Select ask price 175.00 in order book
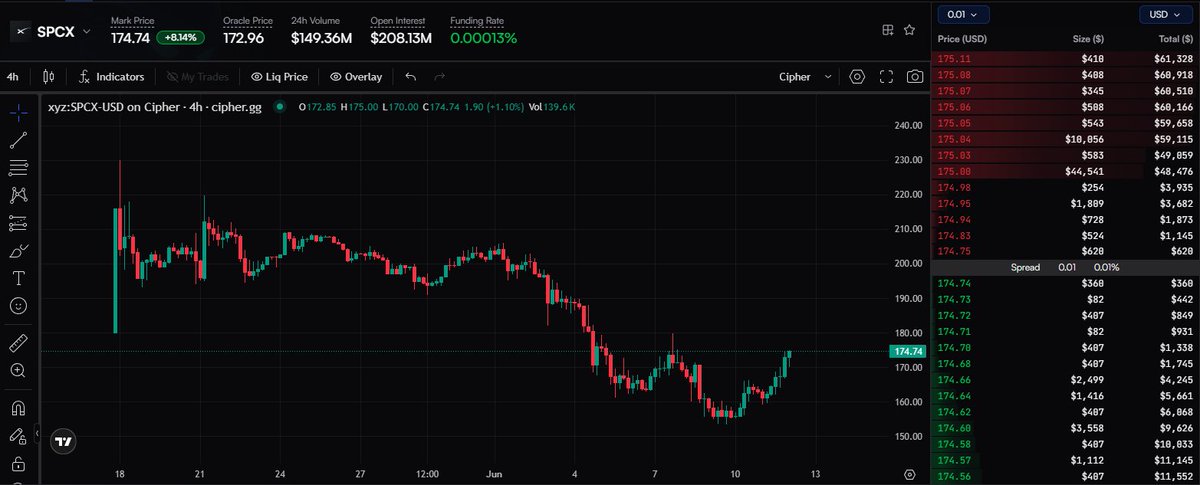Viewport: 1200px width, 485px height. click(953, 171)
